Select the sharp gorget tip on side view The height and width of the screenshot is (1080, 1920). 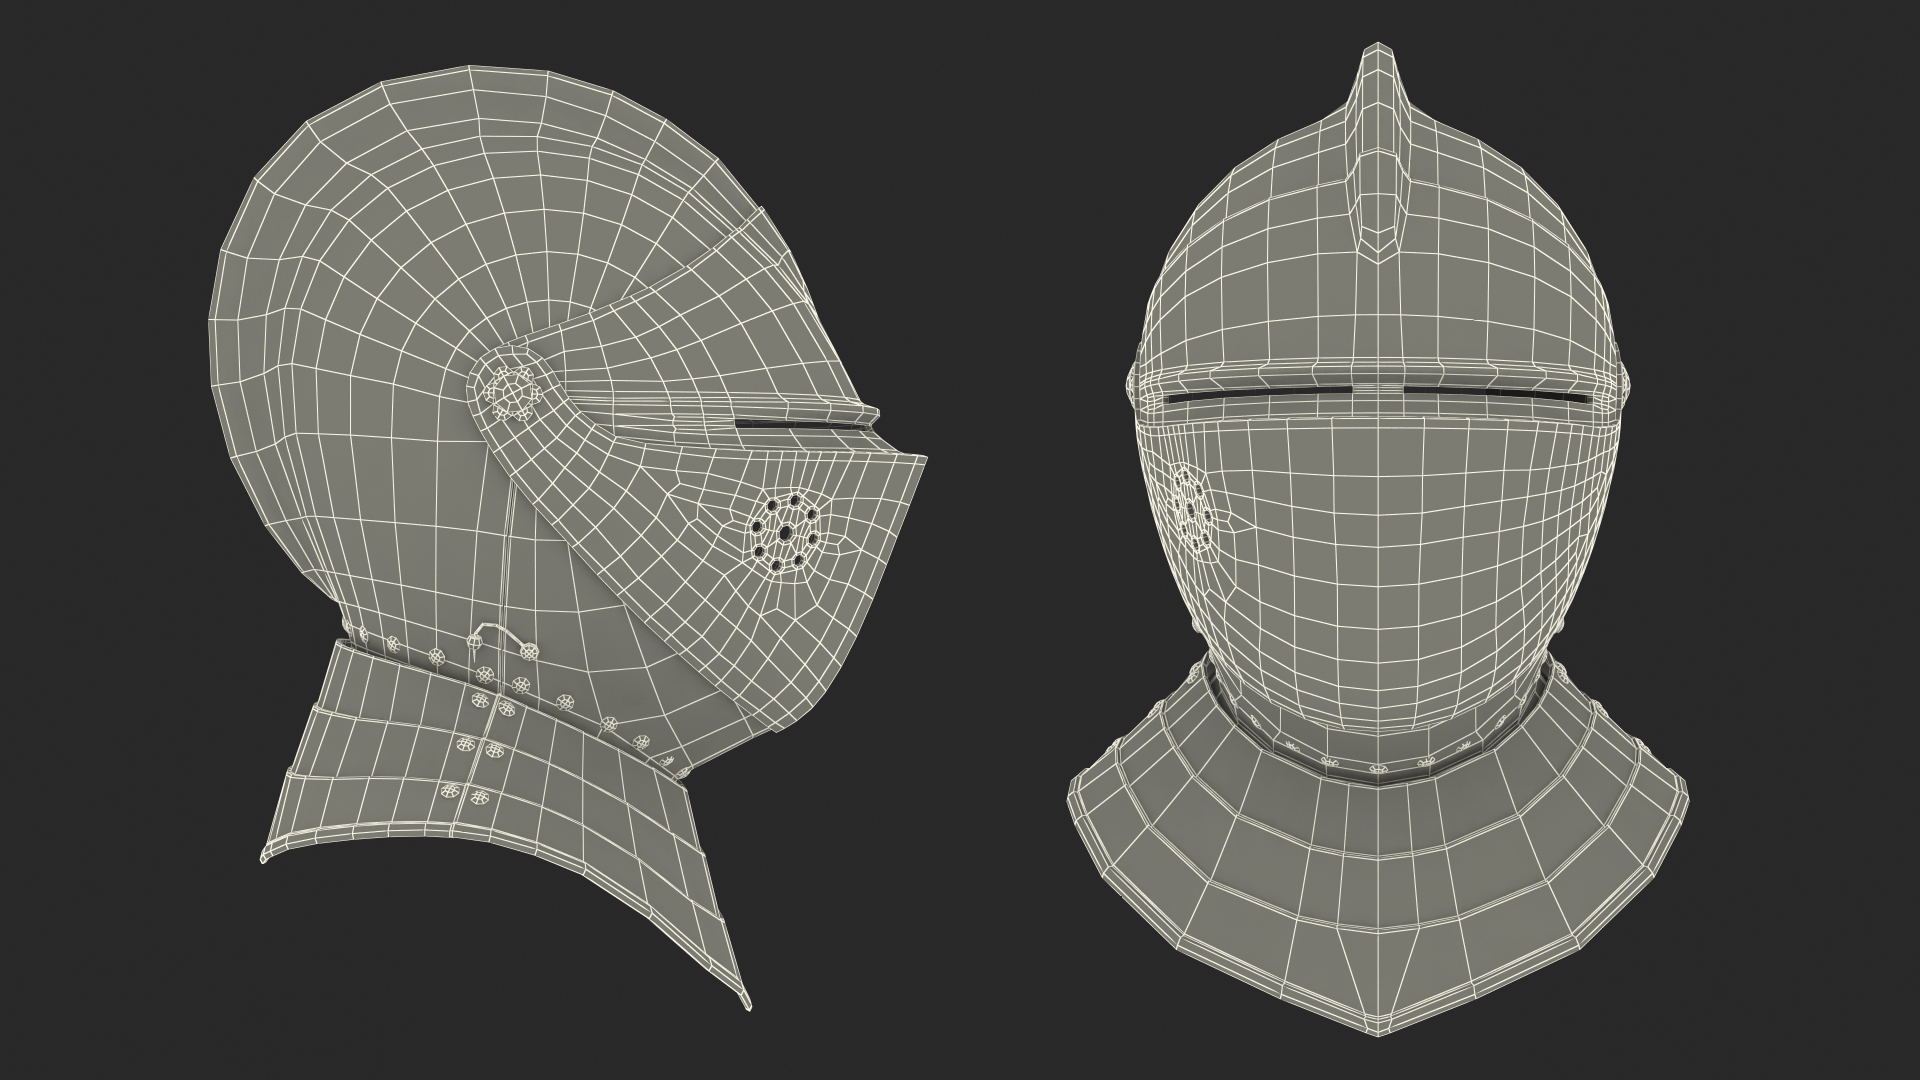(x=744, y=1003)
